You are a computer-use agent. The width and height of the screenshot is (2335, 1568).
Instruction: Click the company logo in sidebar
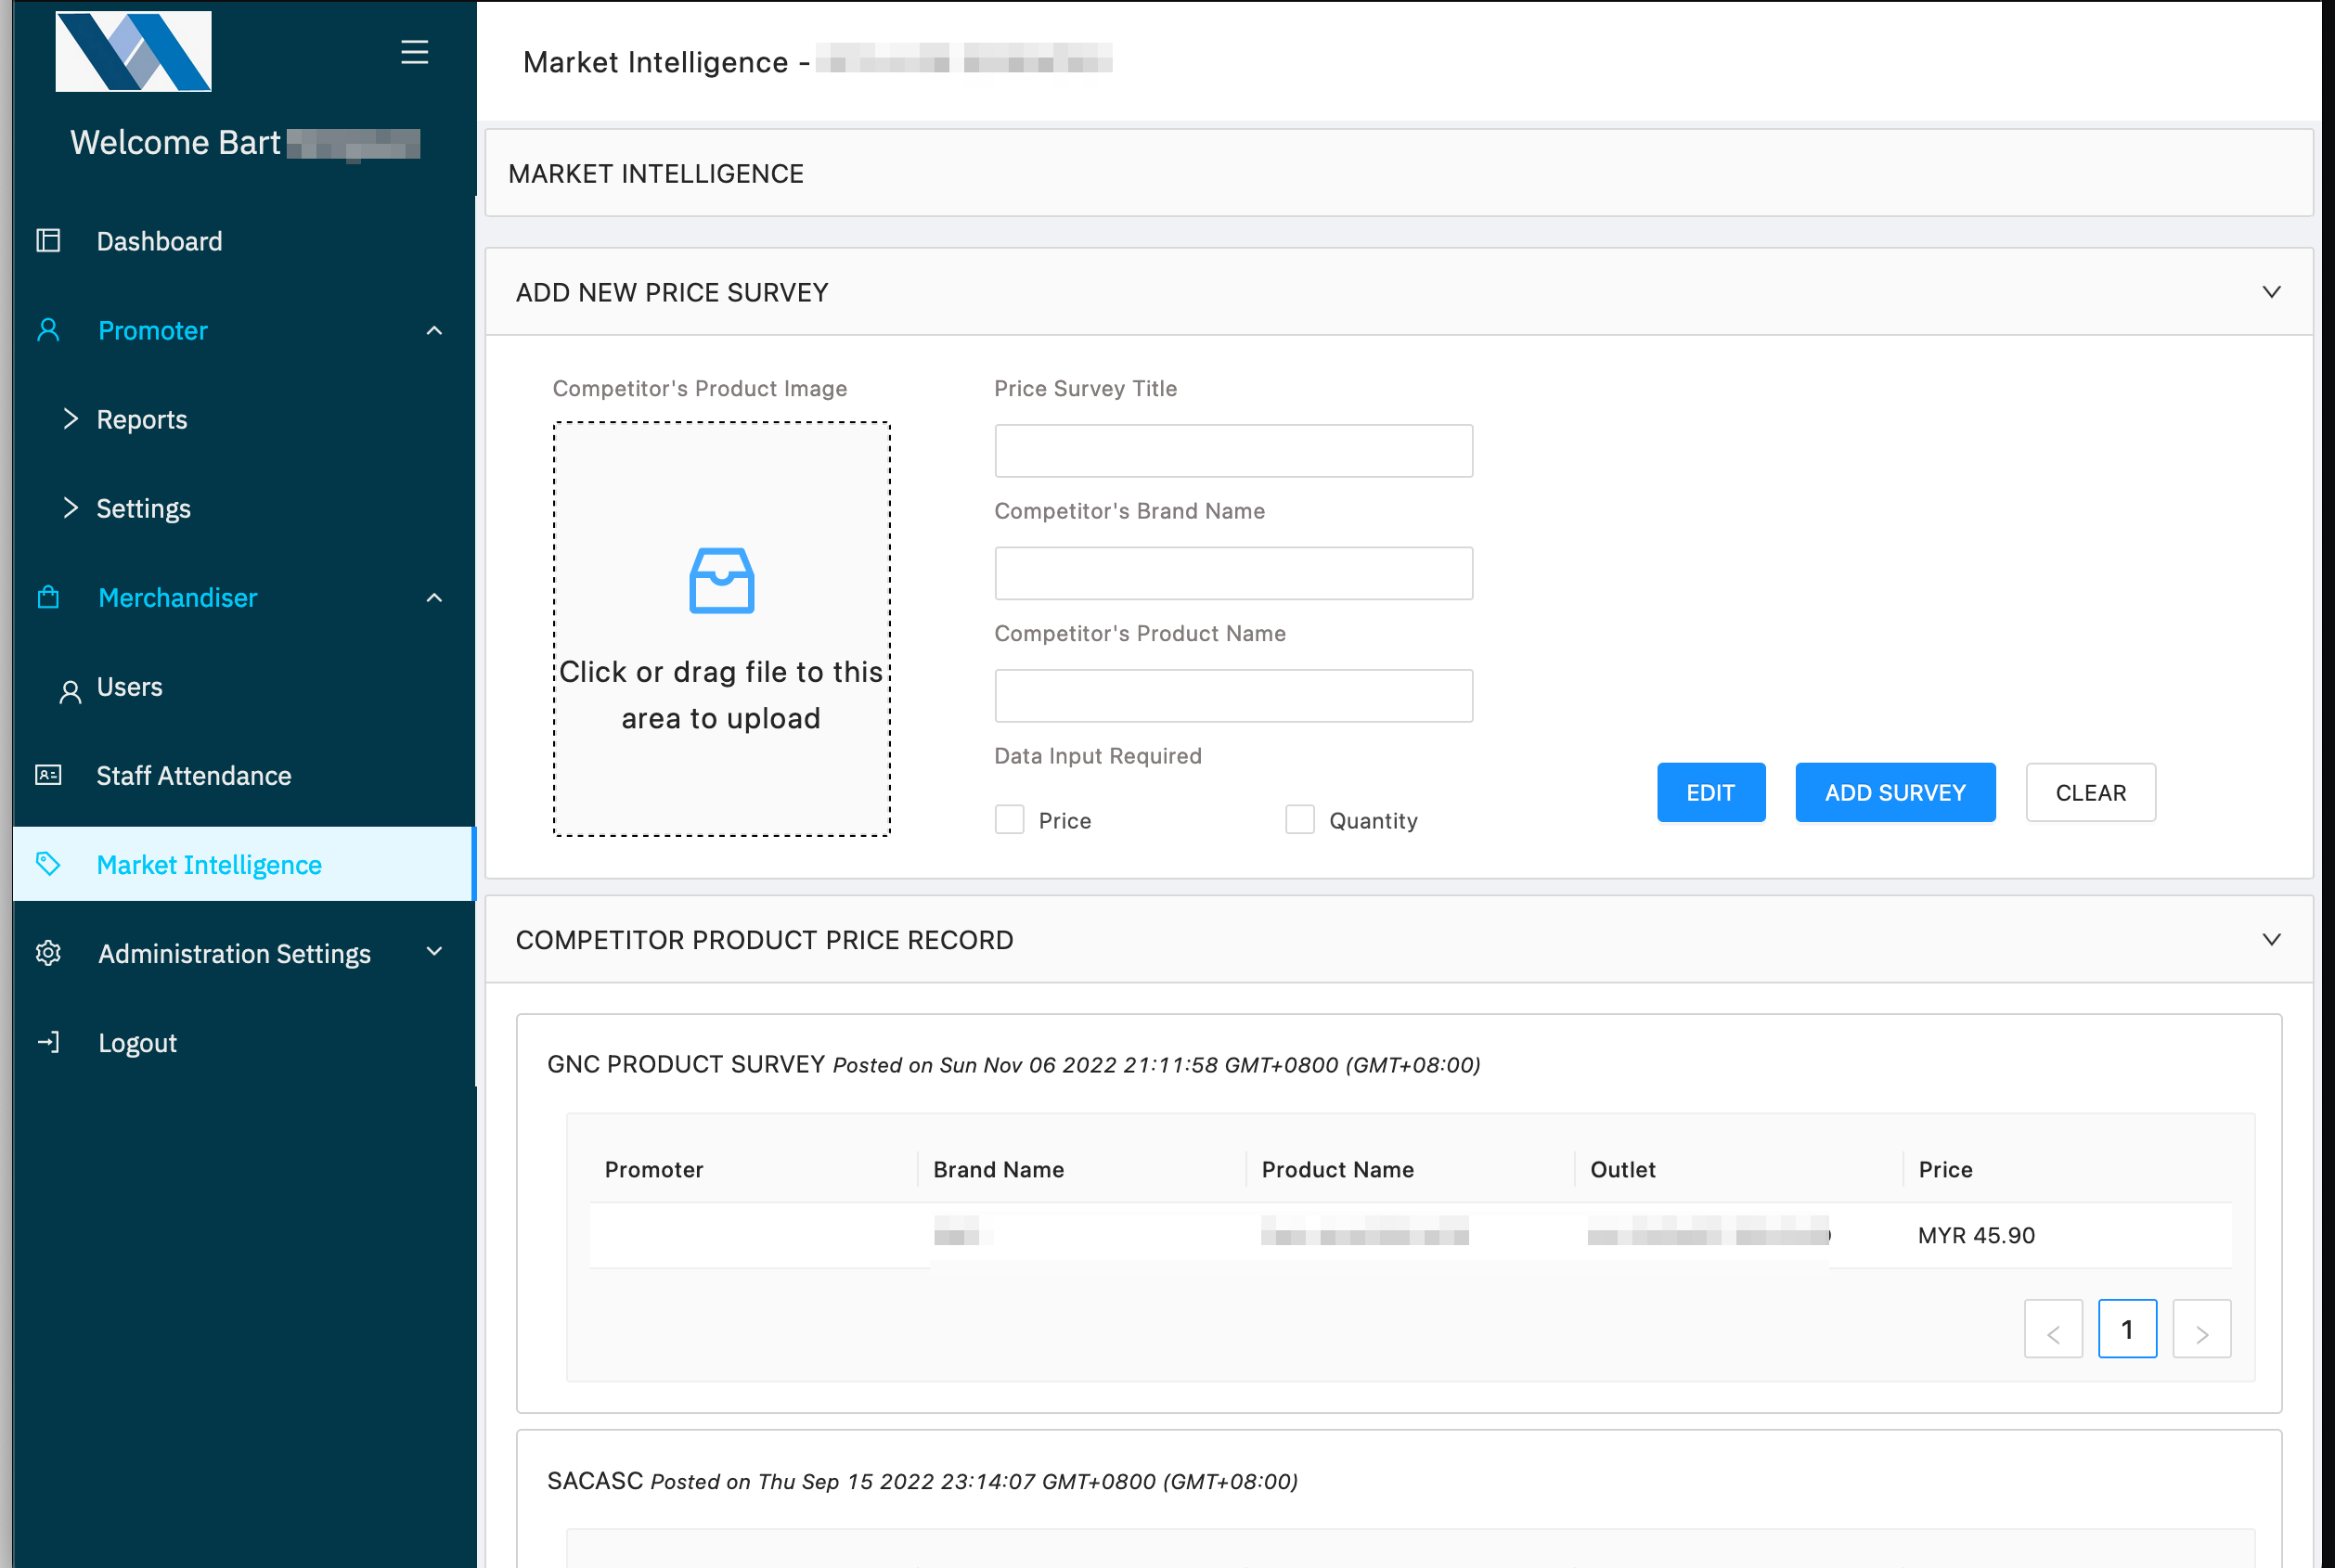[x=133, y=51]
